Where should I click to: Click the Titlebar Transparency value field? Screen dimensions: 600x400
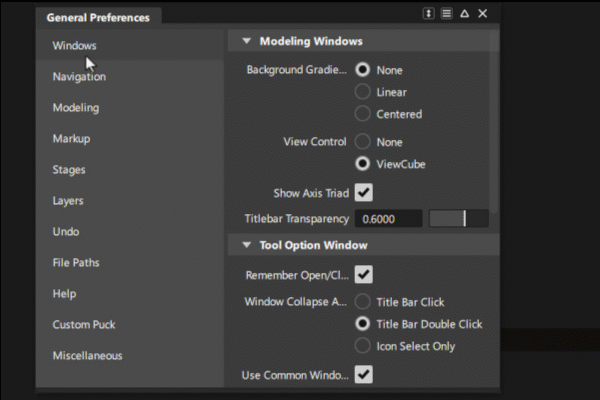390,218
